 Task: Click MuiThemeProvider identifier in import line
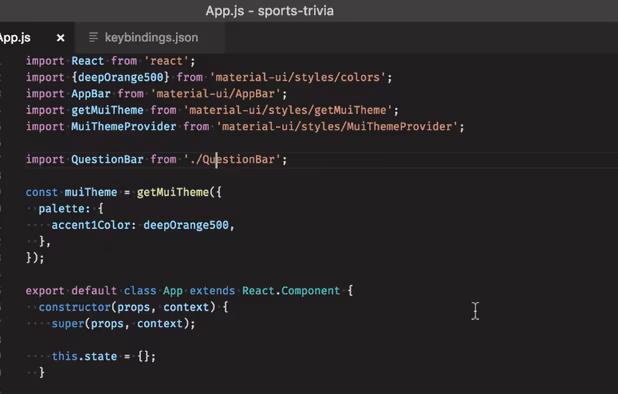point(123,126)
